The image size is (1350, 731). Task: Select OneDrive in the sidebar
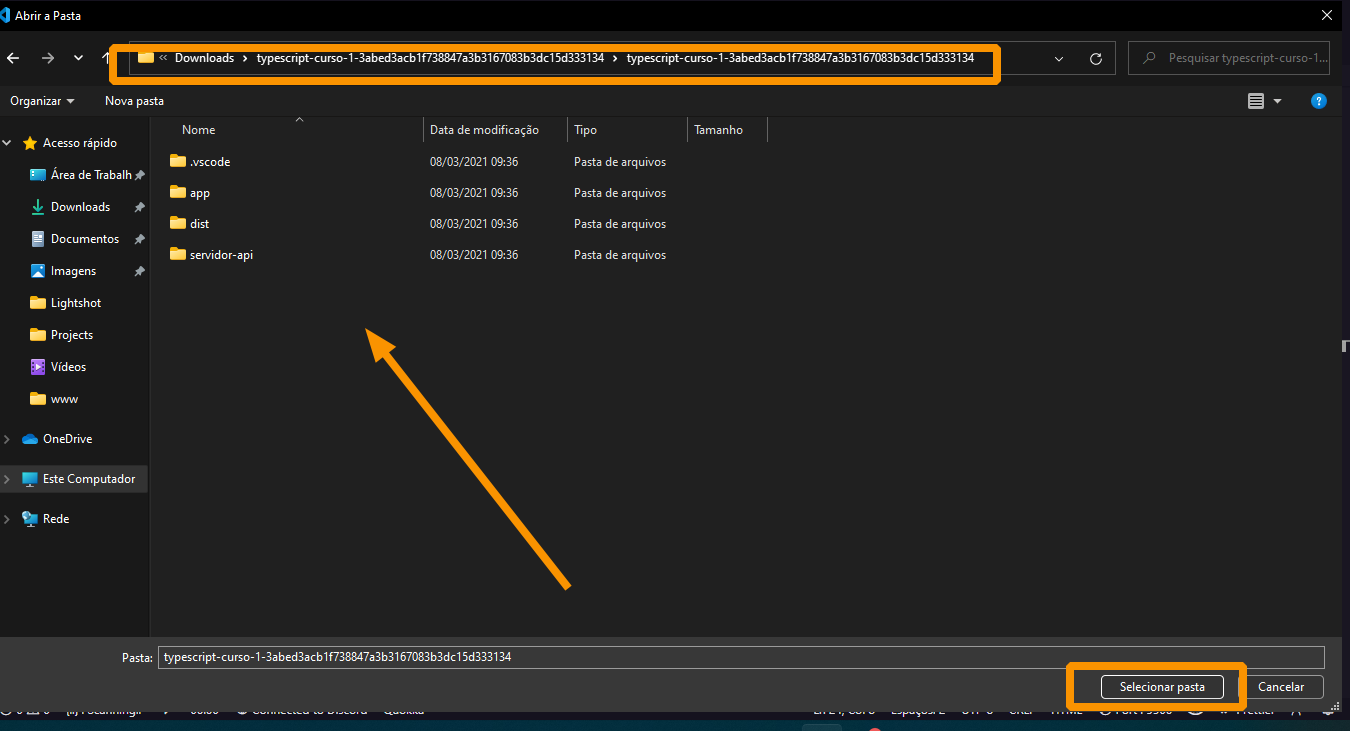click(67, 439)
